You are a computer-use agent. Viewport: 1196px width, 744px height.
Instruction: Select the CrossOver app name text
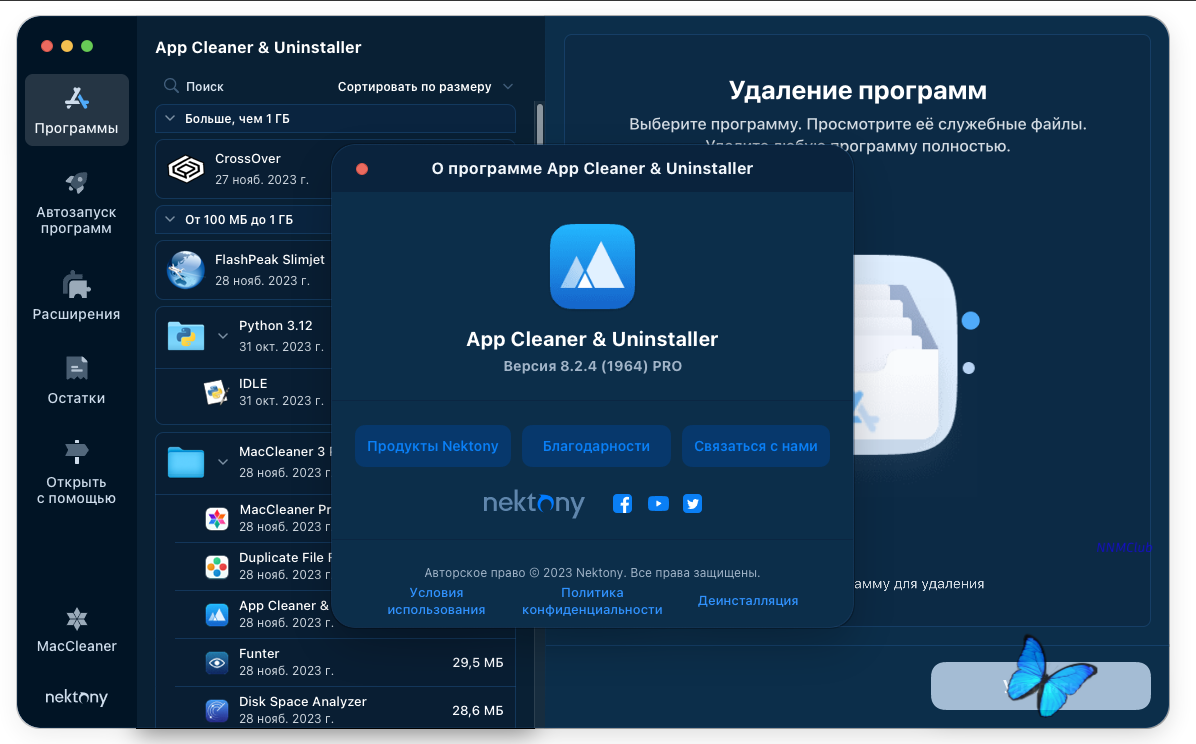coord(248,158)
